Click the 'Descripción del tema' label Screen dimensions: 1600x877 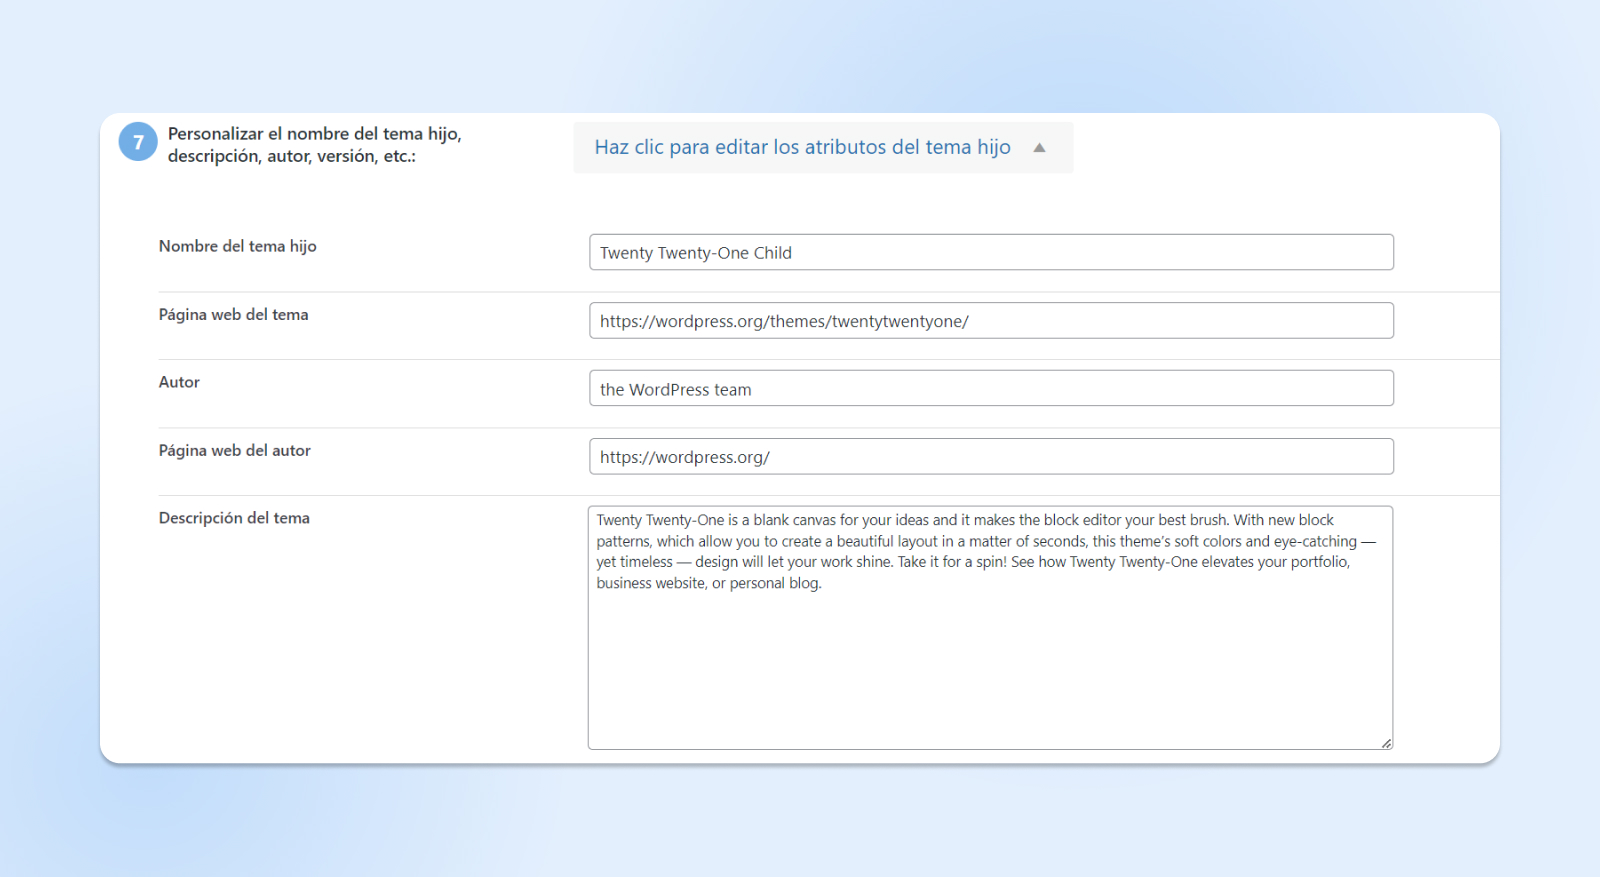tap(234, 518)
